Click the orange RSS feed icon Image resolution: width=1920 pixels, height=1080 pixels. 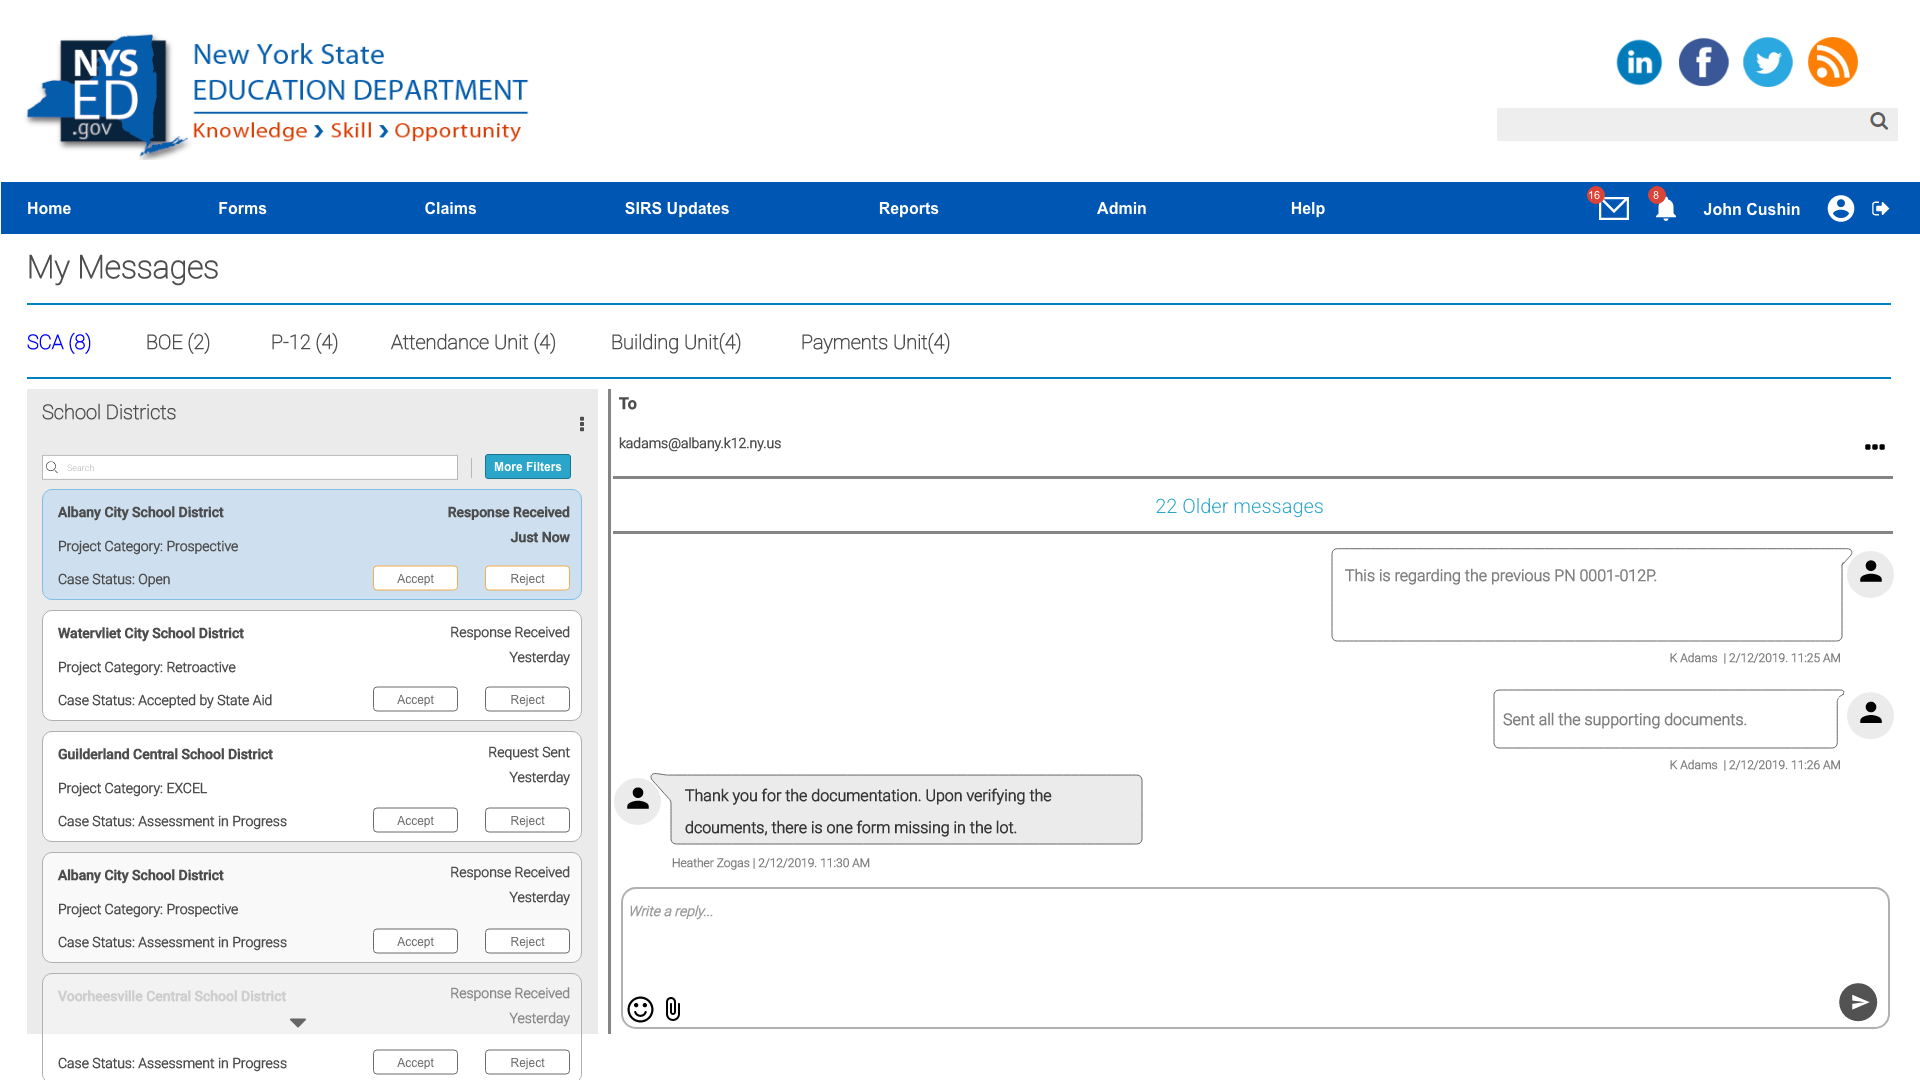tap(1832, 62)
